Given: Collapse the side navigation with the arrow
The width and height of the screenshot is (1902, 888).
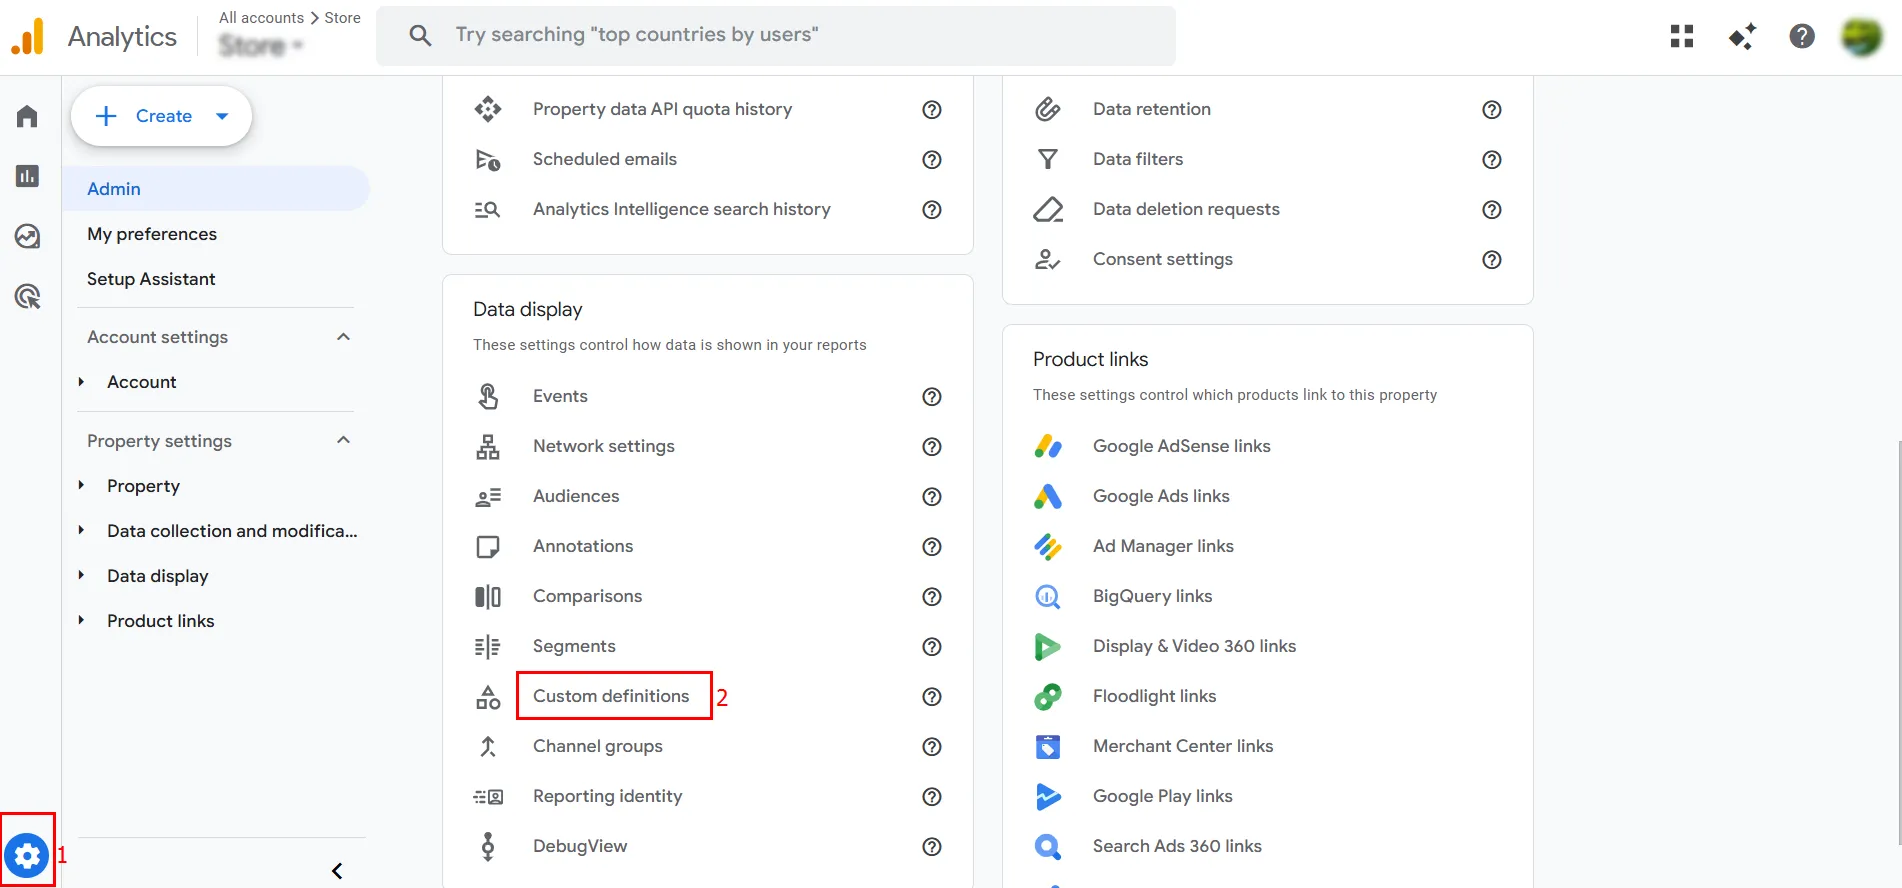Looking at the screenshot, I should 337,871.
